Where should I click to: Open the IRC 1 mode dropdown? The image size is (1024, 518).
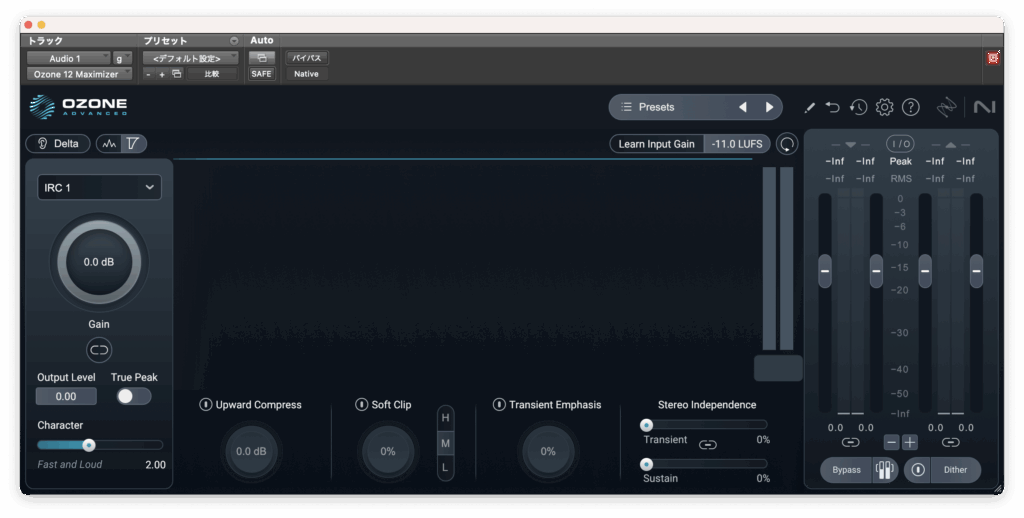point(99,187)
